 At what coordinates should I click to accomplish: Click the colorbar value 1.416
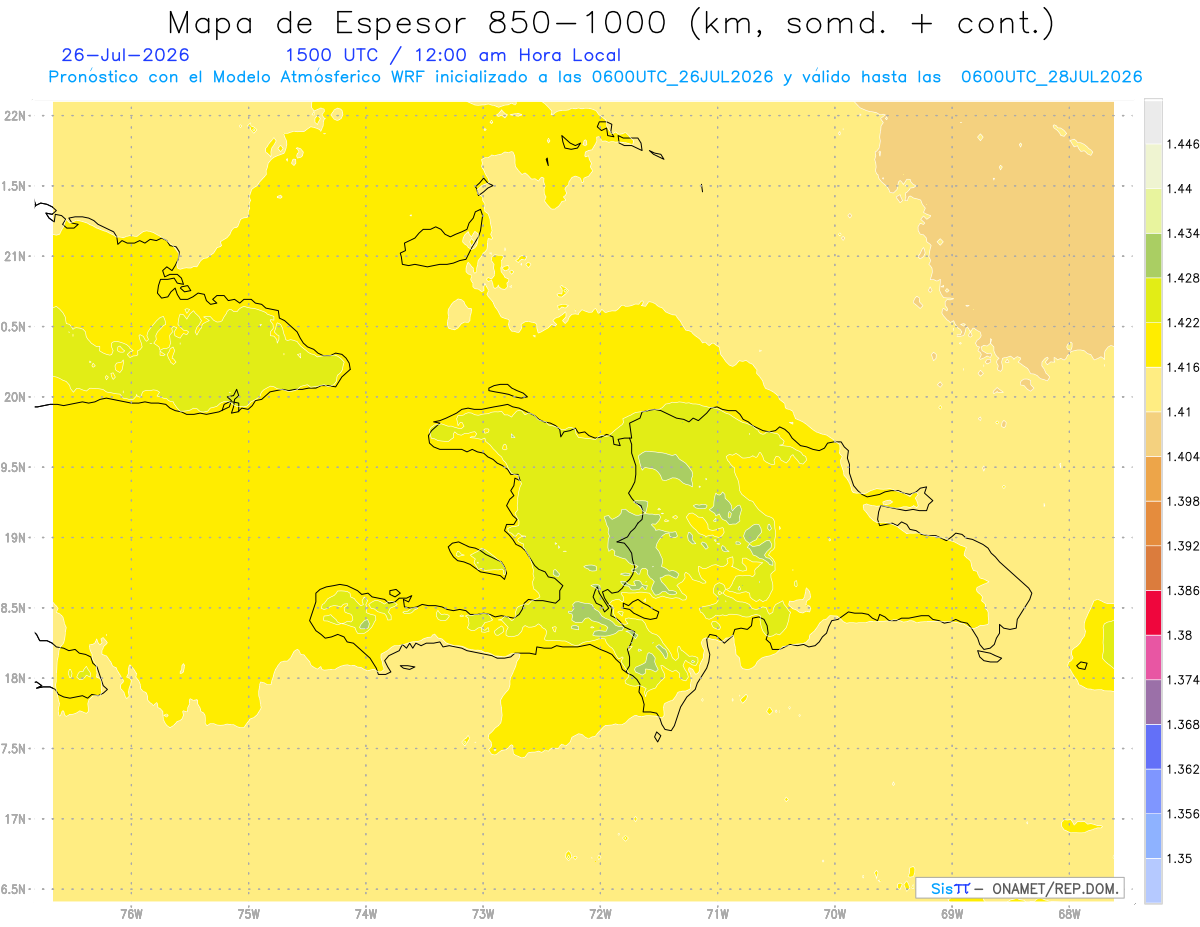click(x=1184, y=367)
